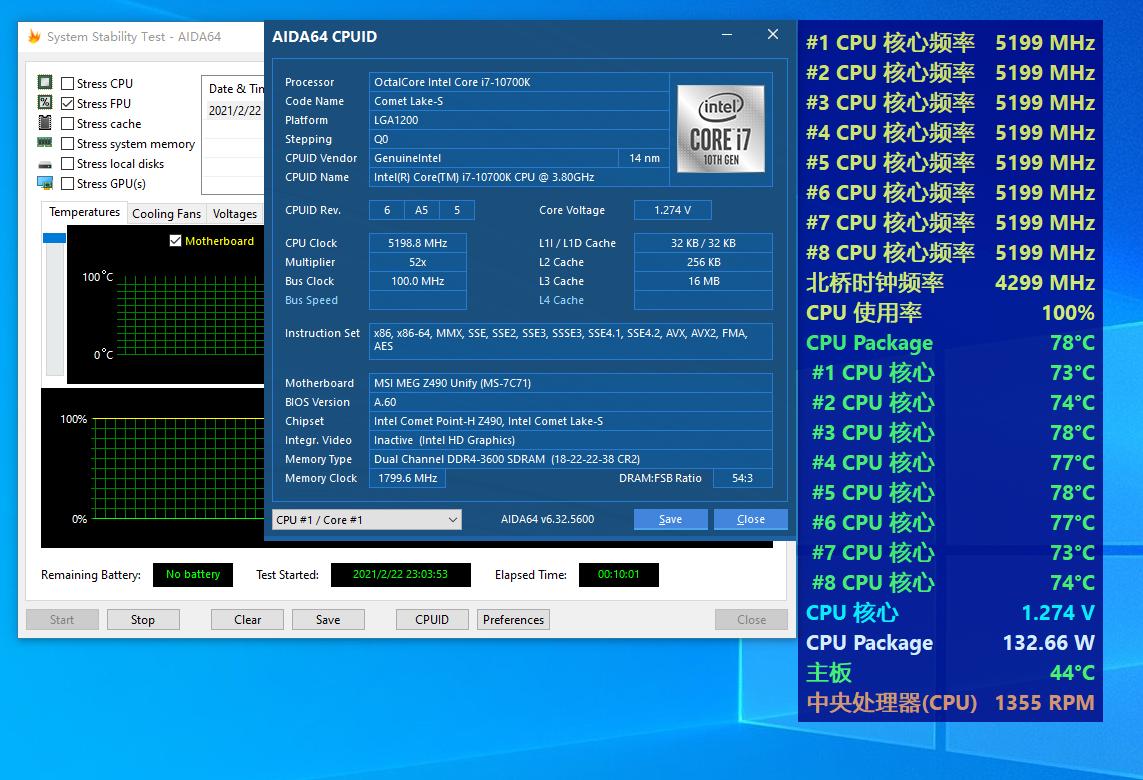The width and height of the screenshot is (1143, 780).
Task: Open CPUID from the Stability Test buttons
Action: pyautogui.click(x=432, y=620)
